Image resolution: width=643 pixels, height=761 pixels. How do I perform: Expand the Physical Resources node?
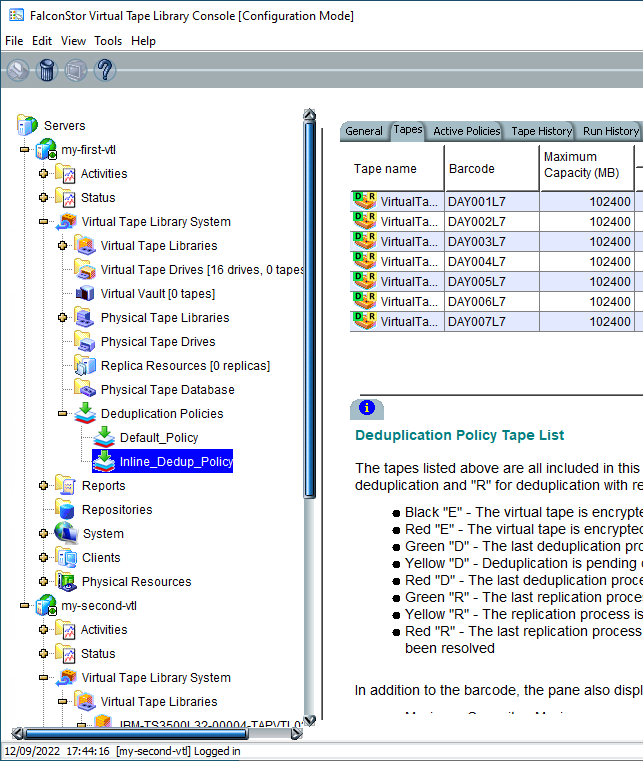pyautogui.click(x=44, y=581)
